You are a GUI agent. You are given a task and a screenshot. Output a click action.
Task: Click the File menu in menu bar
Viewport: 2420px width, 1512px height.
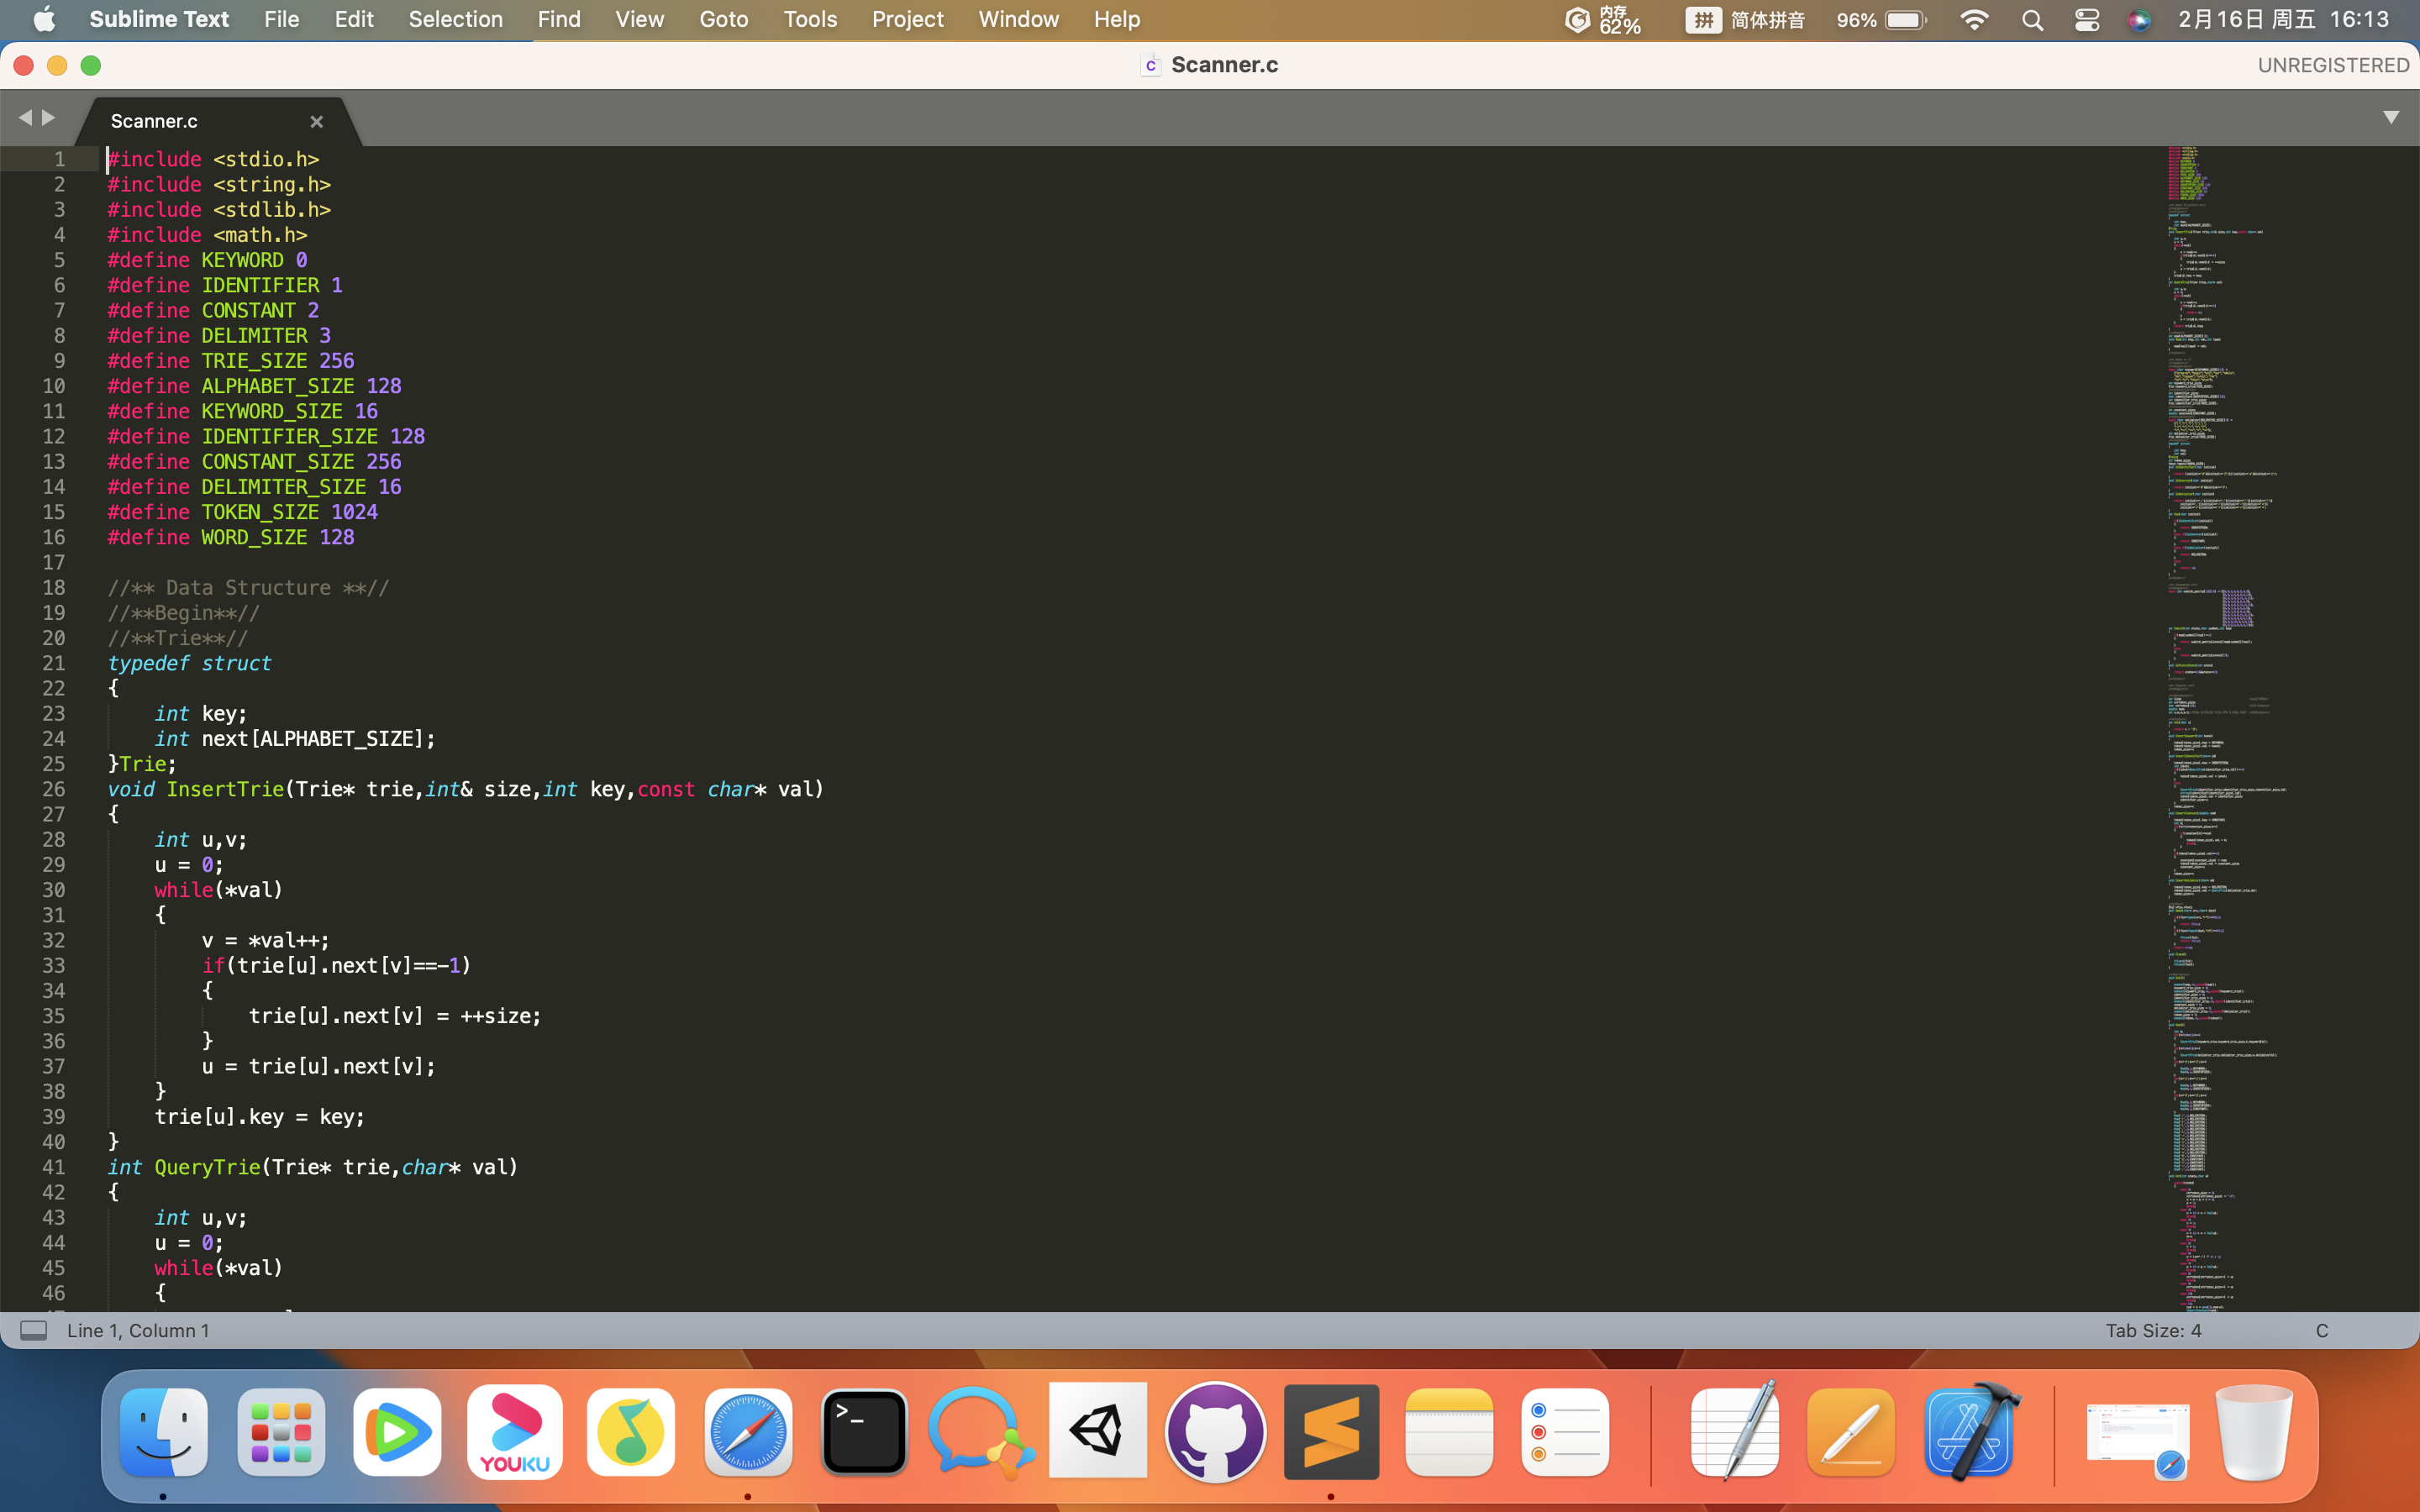(x=281, y=19)
